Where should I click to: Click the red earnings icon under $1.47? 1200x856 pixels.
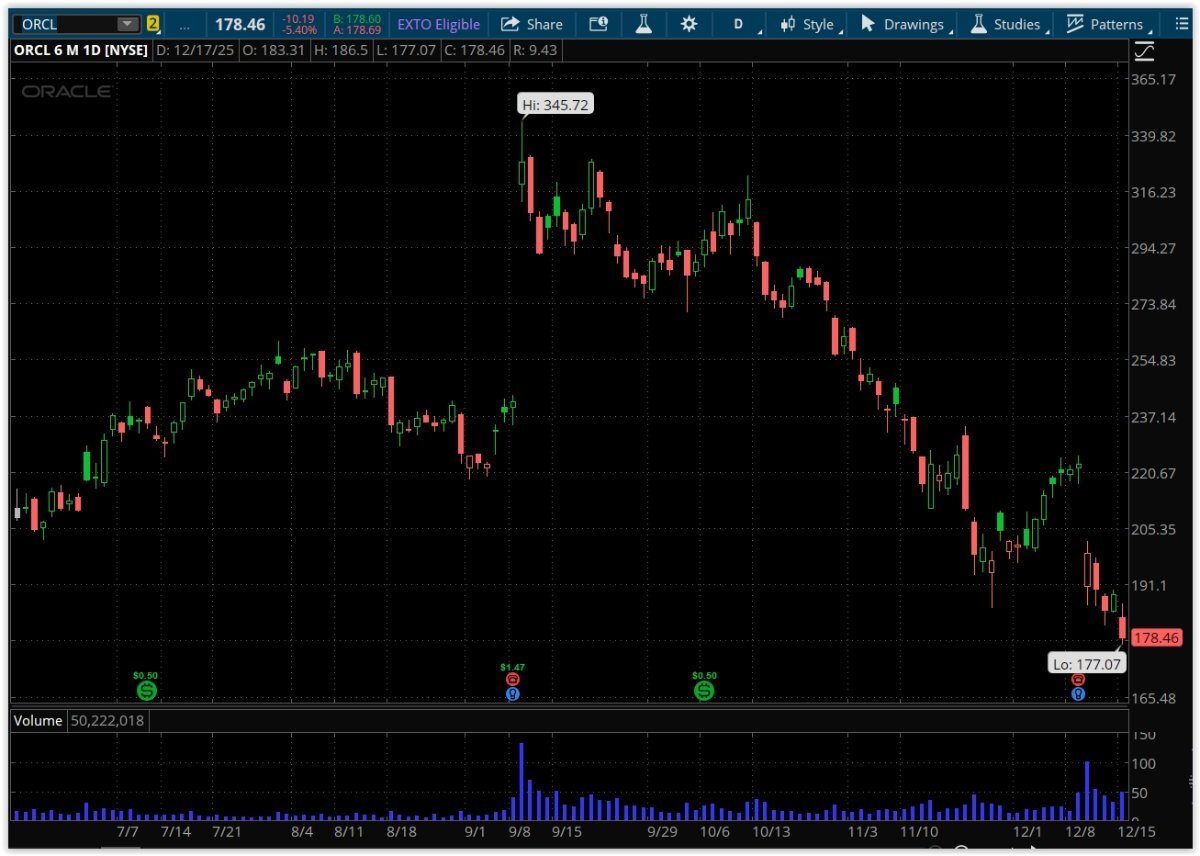(x=513, y=679)
